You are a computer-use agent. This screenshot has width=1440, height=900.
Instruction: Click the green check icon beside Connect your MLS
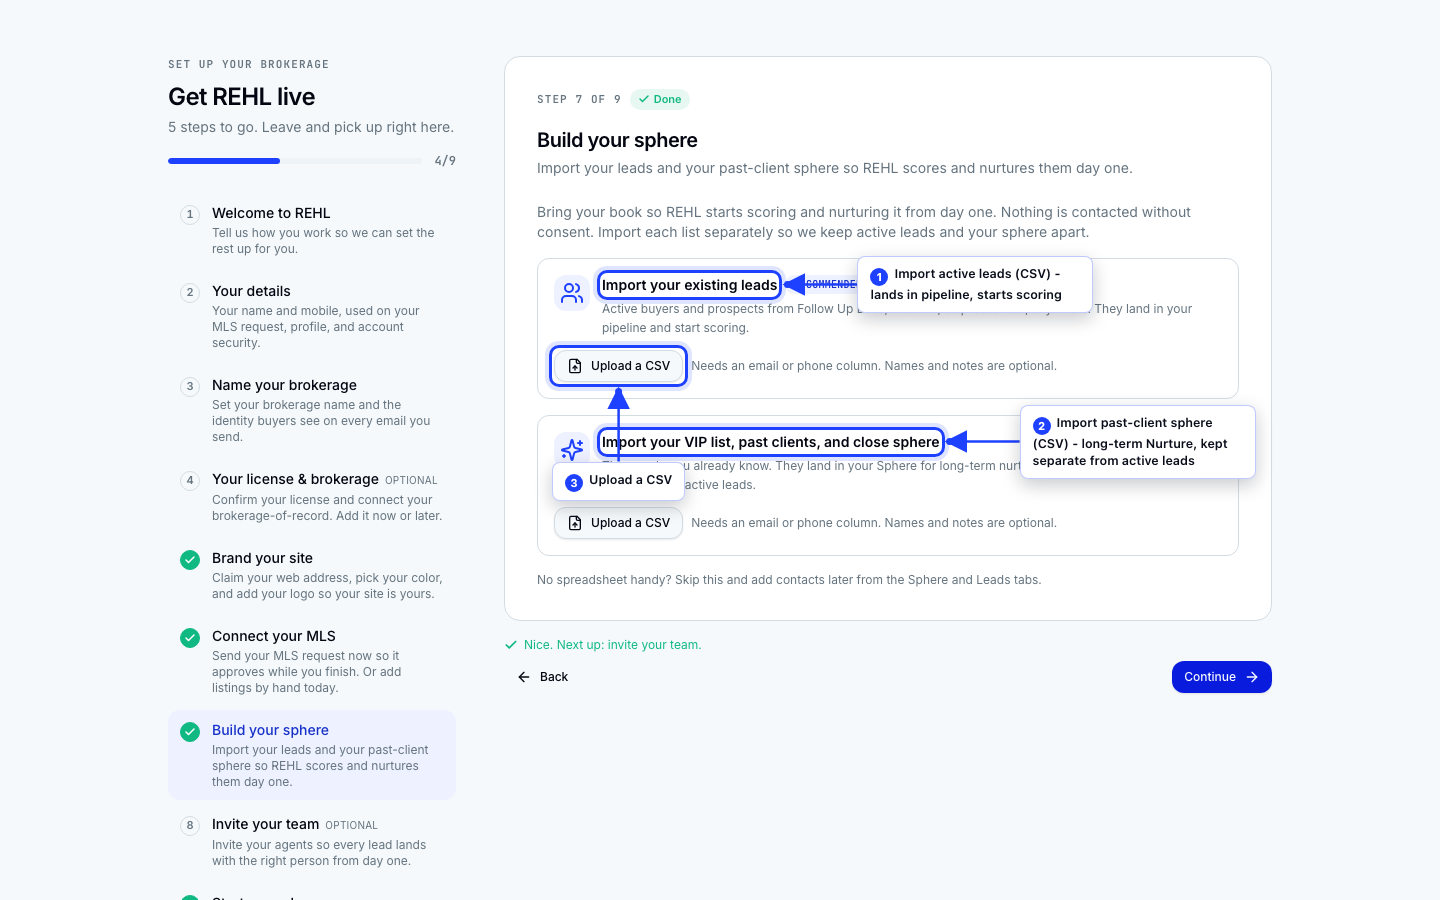pyautogui.click(x=190, y=638)
